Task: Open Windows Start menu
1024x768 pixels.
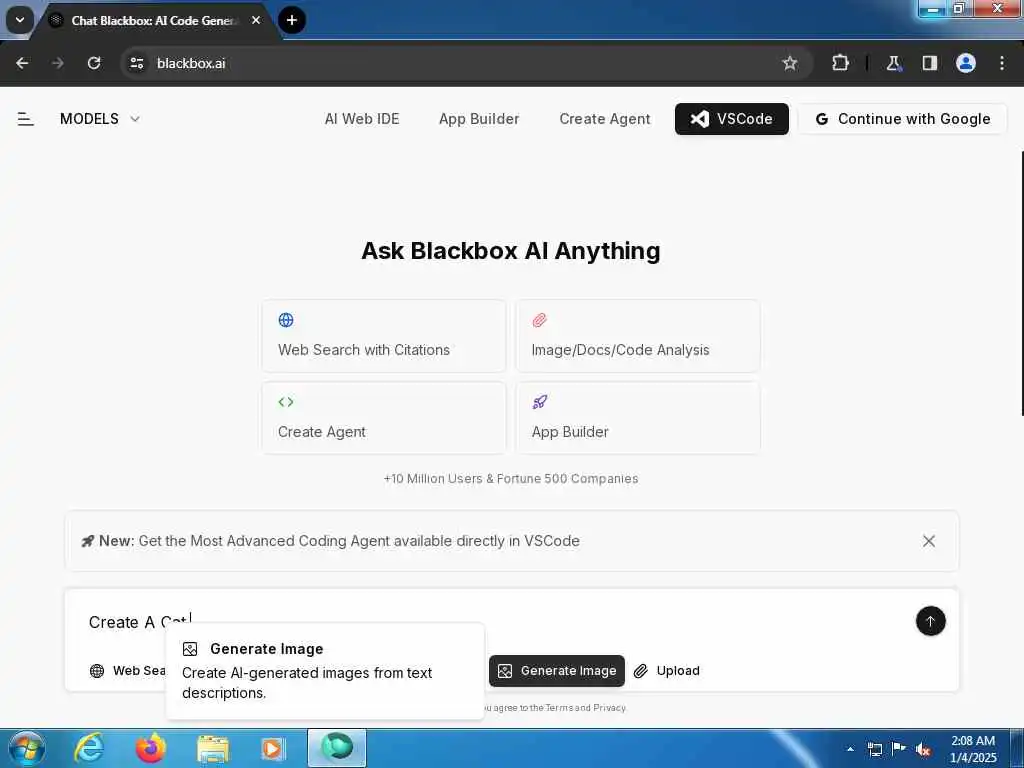Action: pos(26,748)
